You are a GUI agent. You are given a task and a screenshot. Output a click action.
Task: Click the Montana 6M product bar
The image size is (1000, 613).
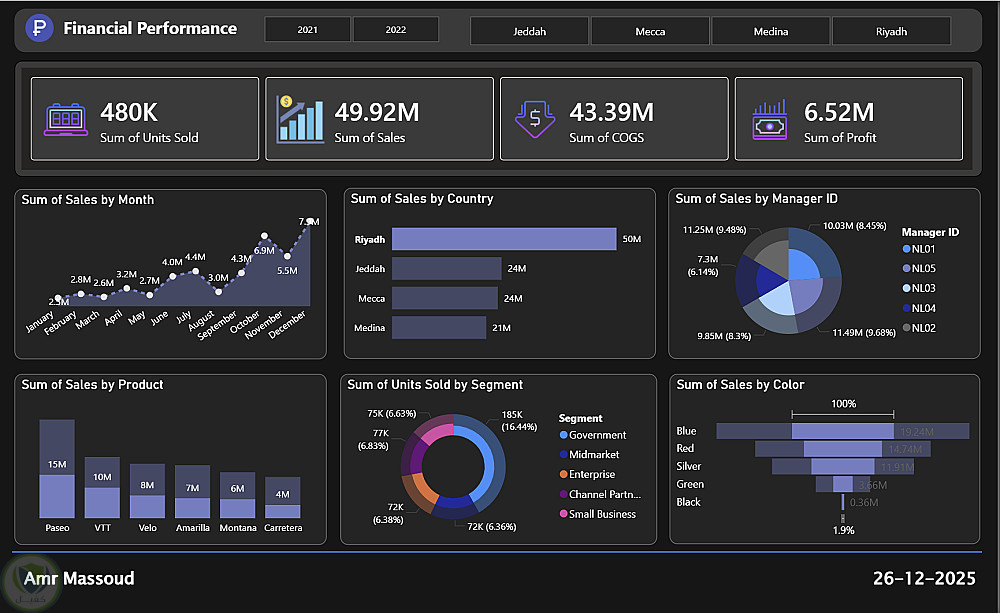[x=237, y=495]
